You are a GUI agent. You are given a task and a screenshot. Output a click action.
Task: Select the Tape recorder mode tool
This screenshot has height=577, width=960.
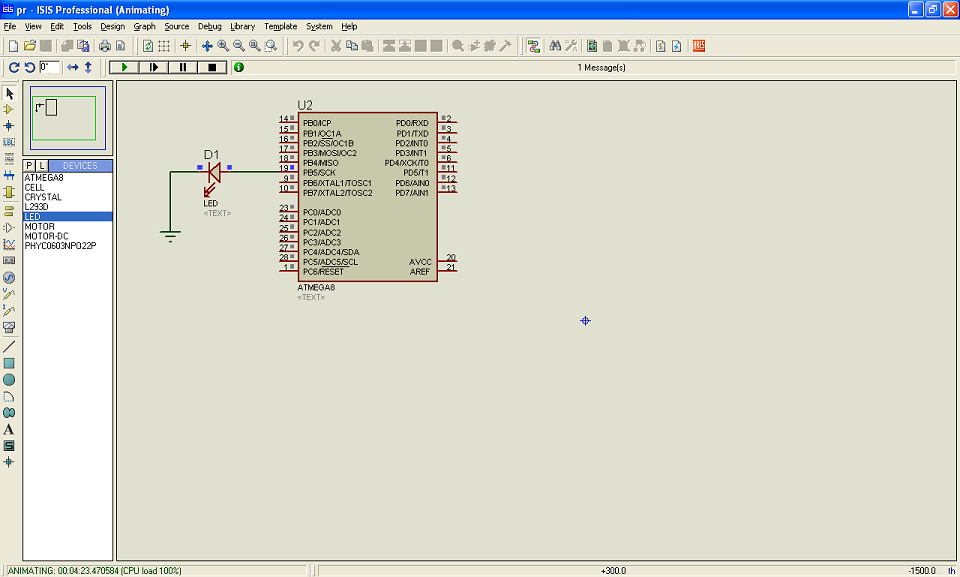click(9, 261)
